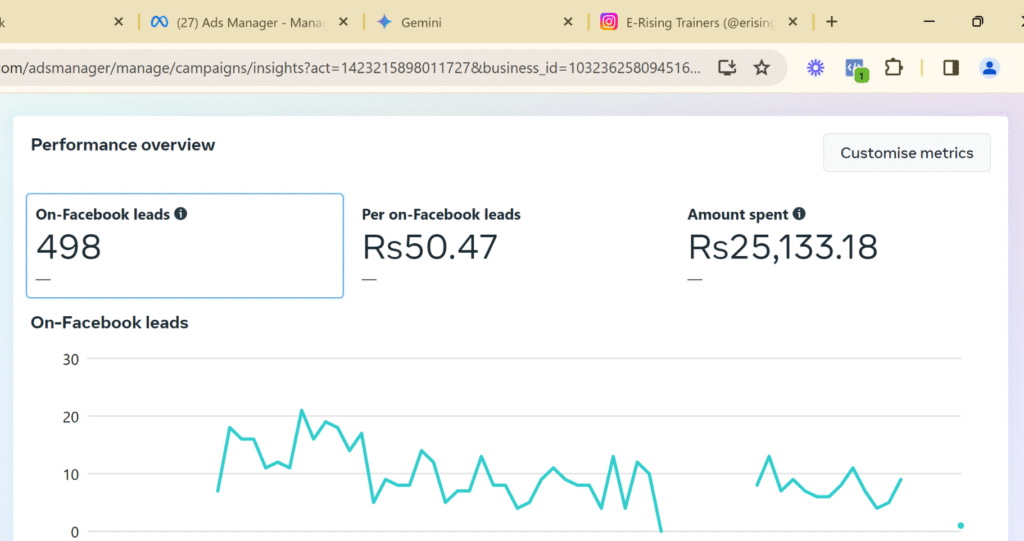
Task: Close the Gemini tab
Action: click(569, 22)
